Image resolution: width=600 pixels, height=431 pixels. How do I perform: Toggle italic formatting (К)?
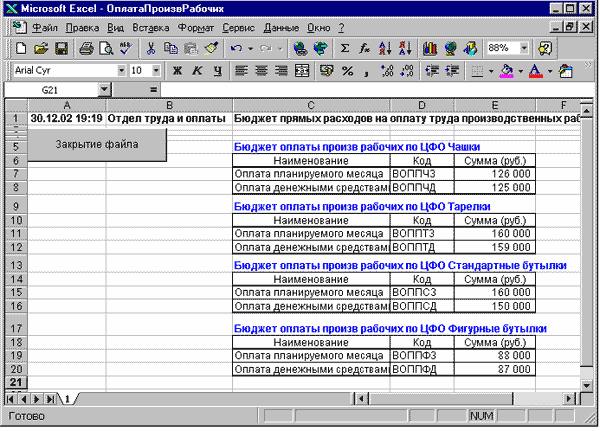[x=197, y=71]
